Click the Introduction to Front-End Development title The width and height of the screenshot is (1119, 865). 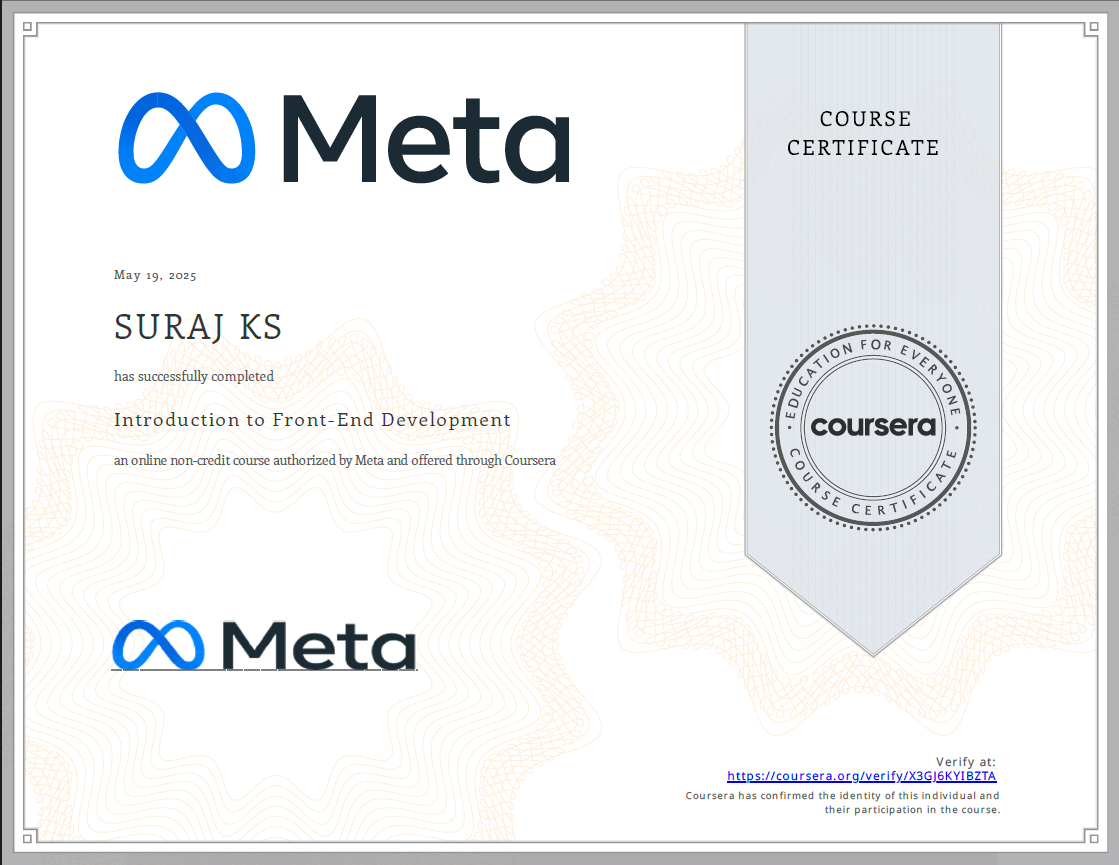312,420
